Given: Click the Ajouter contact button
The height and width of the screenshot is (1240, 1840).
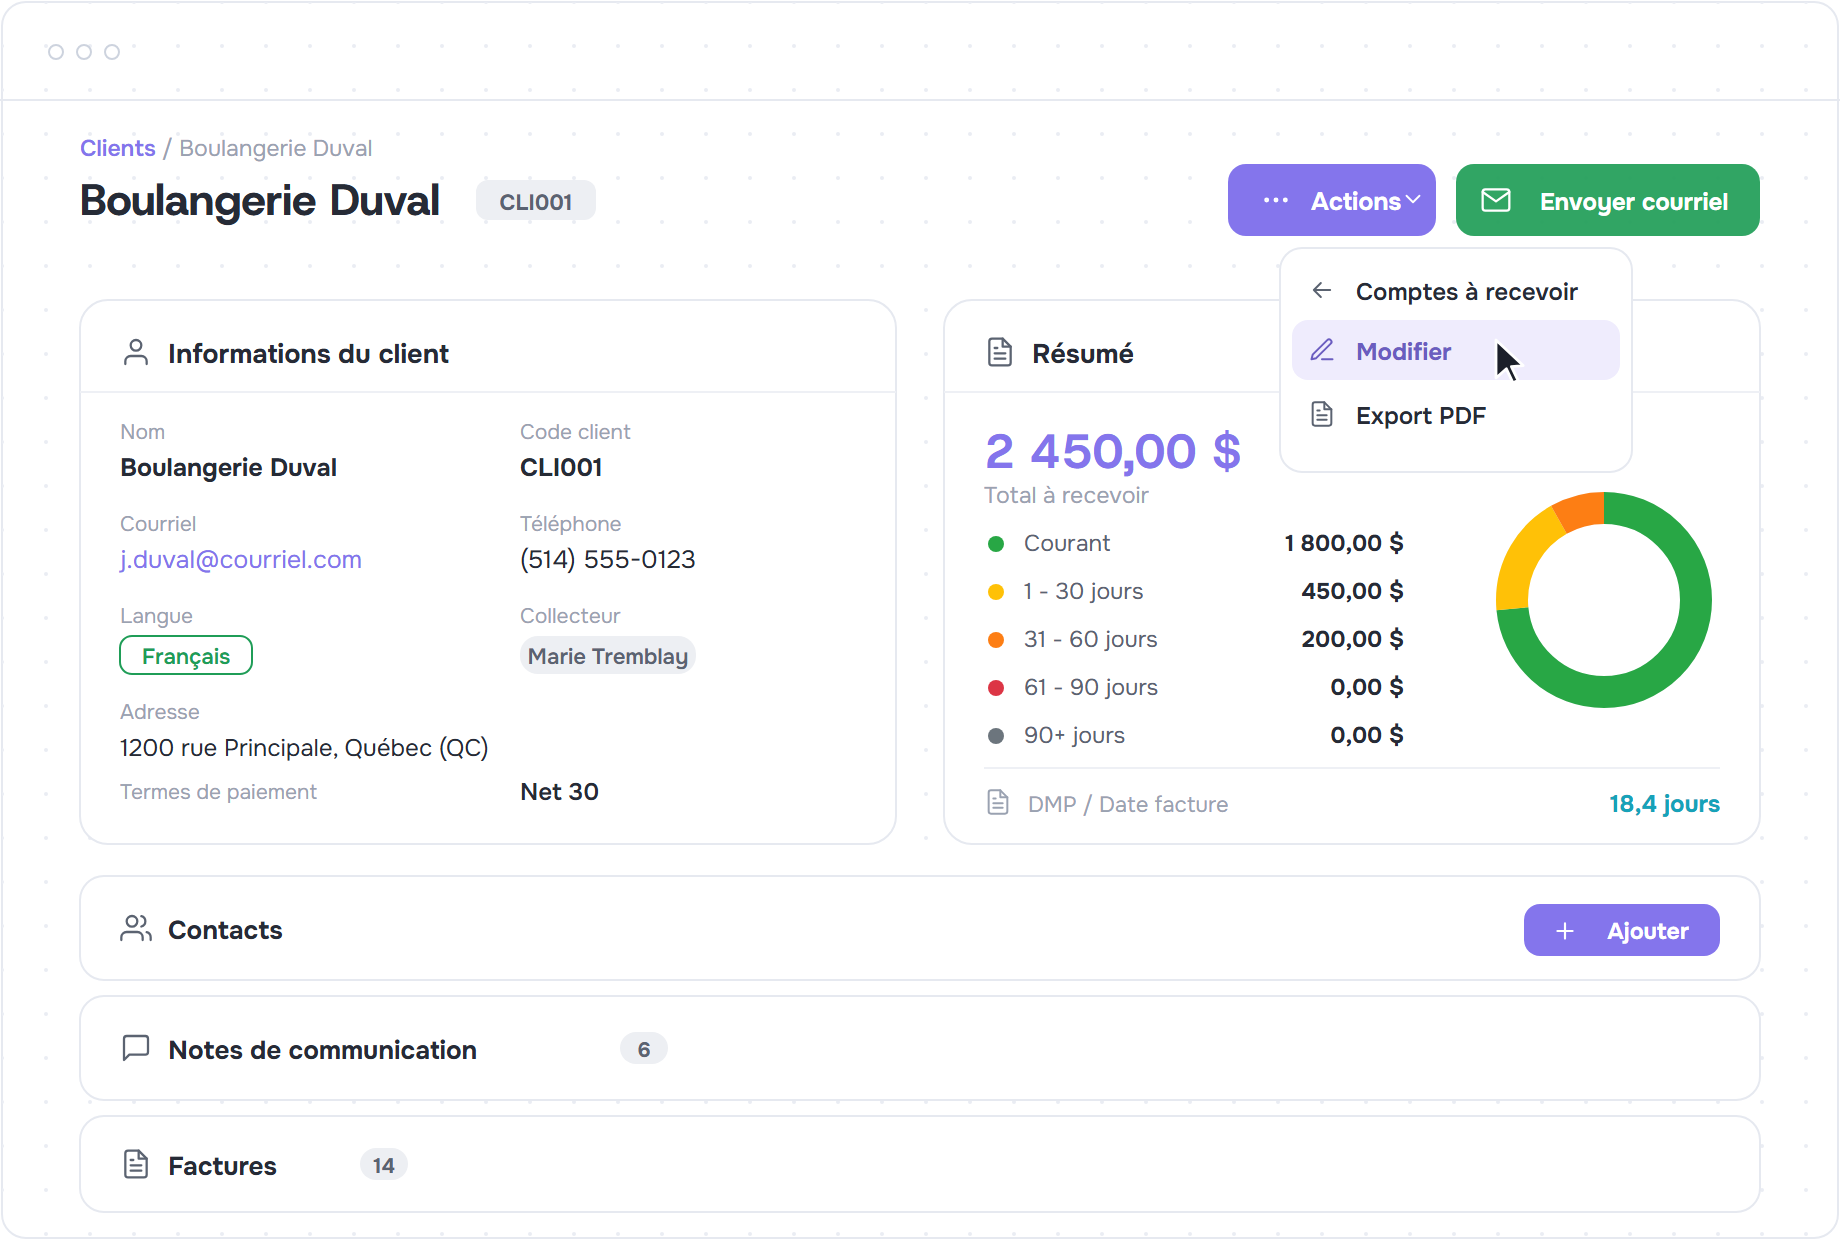Looking at the screenshot, I should click(x=1621, y=930).
